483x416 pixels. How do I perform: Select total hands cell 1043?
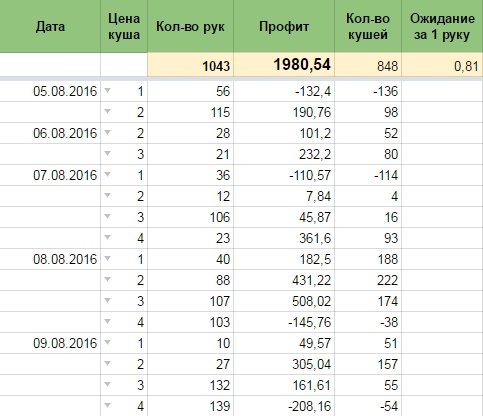(x=190, y=65)
